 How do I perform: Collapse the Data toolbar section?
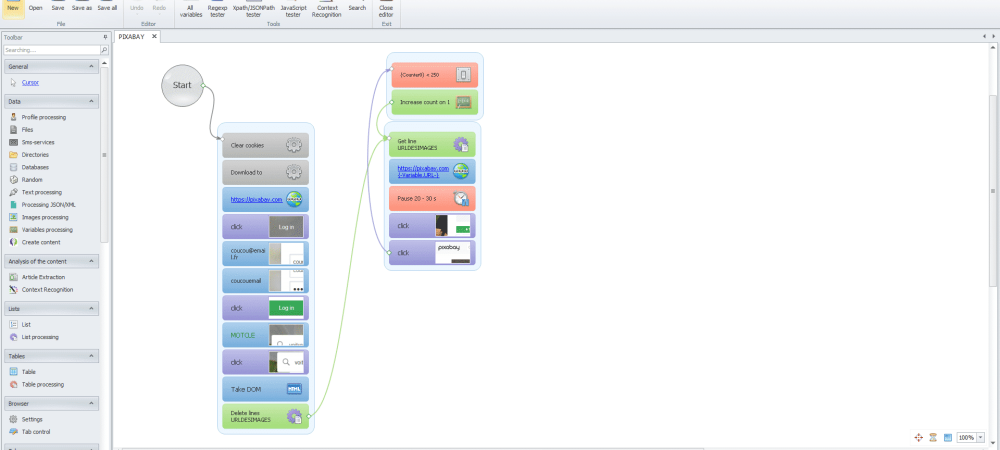click(x=92, y=101)
